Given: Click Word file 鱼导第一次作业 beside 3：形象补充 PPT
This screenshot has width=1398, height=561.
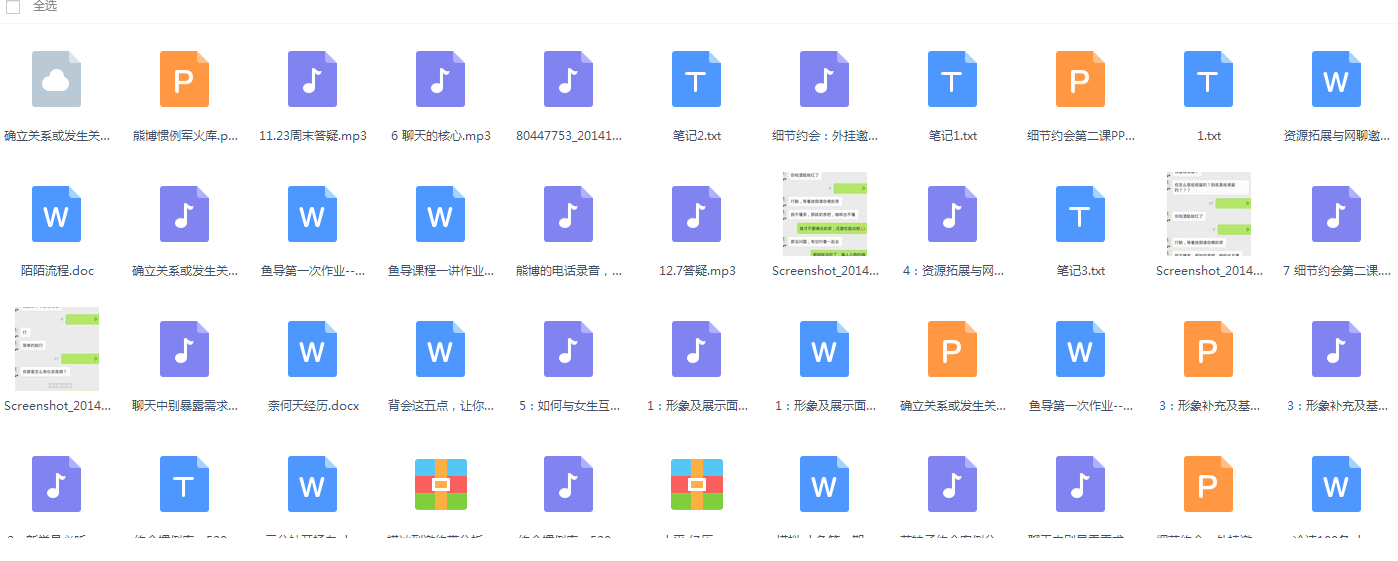Looking at the screenshot, I should [1080, 349].
